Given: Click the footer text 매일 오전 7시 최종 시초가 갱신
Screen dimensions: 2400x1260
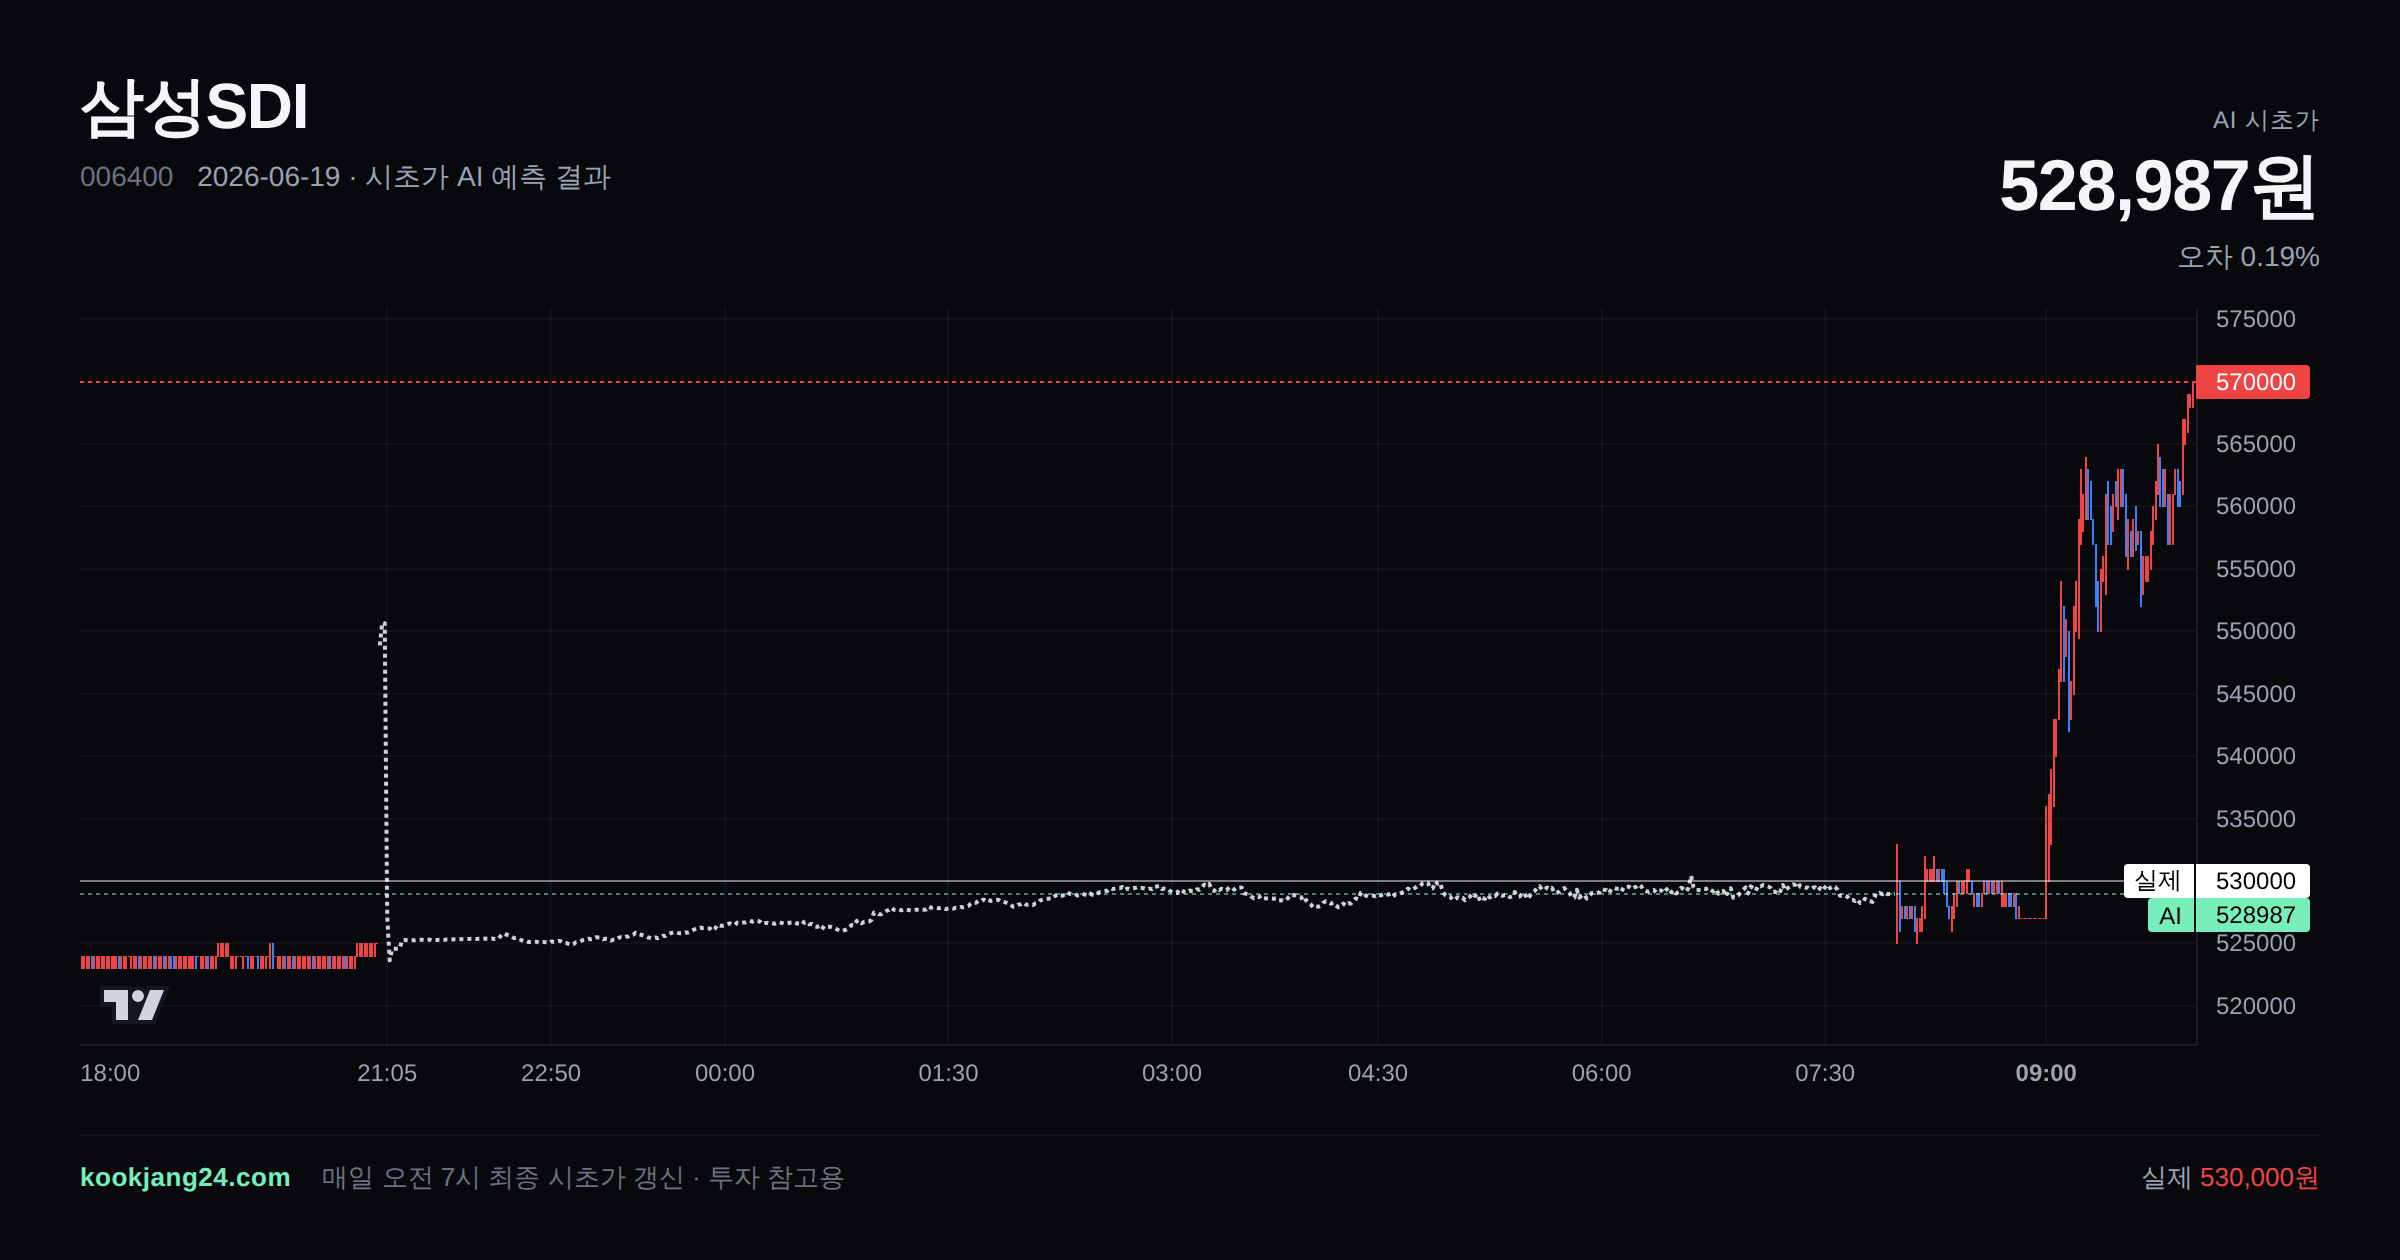Looking at the screenshot, I should pos(503,1177).
